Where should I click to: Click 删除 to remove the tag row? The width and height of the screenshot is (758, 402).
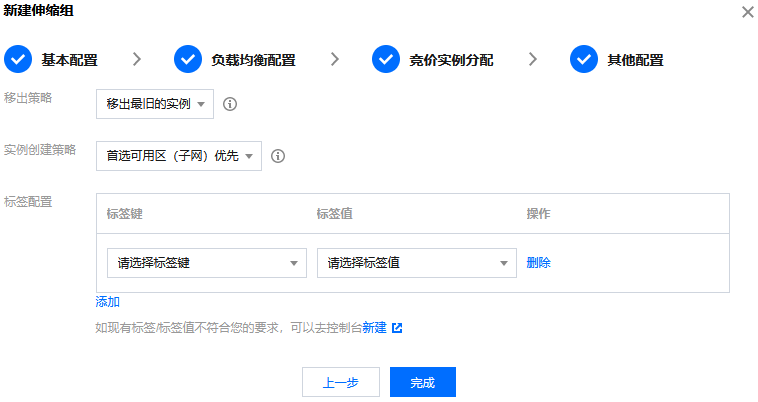pyautogui.click(x=539, y=263)
